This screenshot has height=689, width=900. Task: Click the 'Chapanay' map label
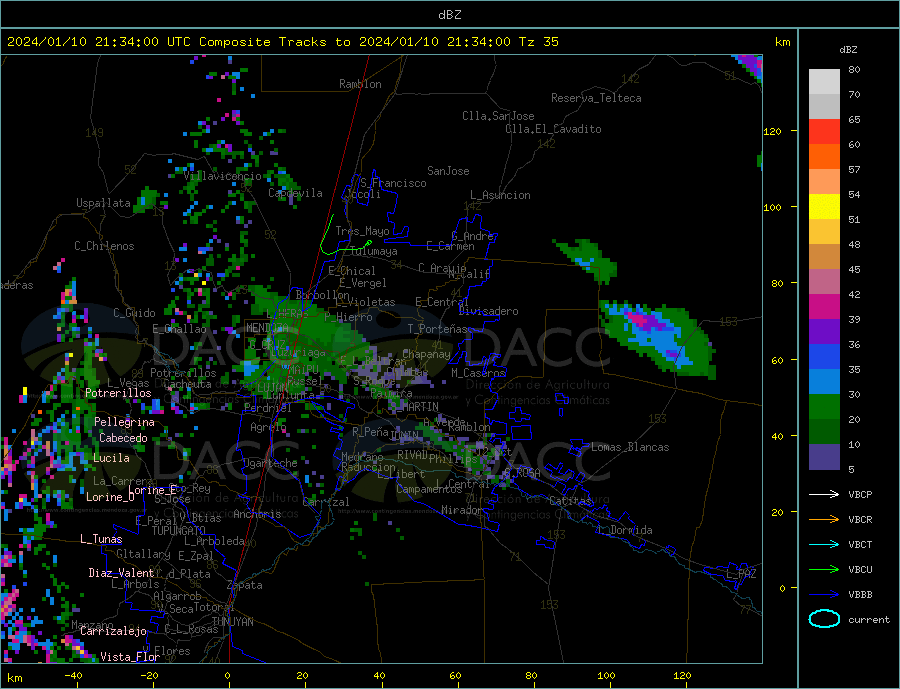[x=426, y=355]
